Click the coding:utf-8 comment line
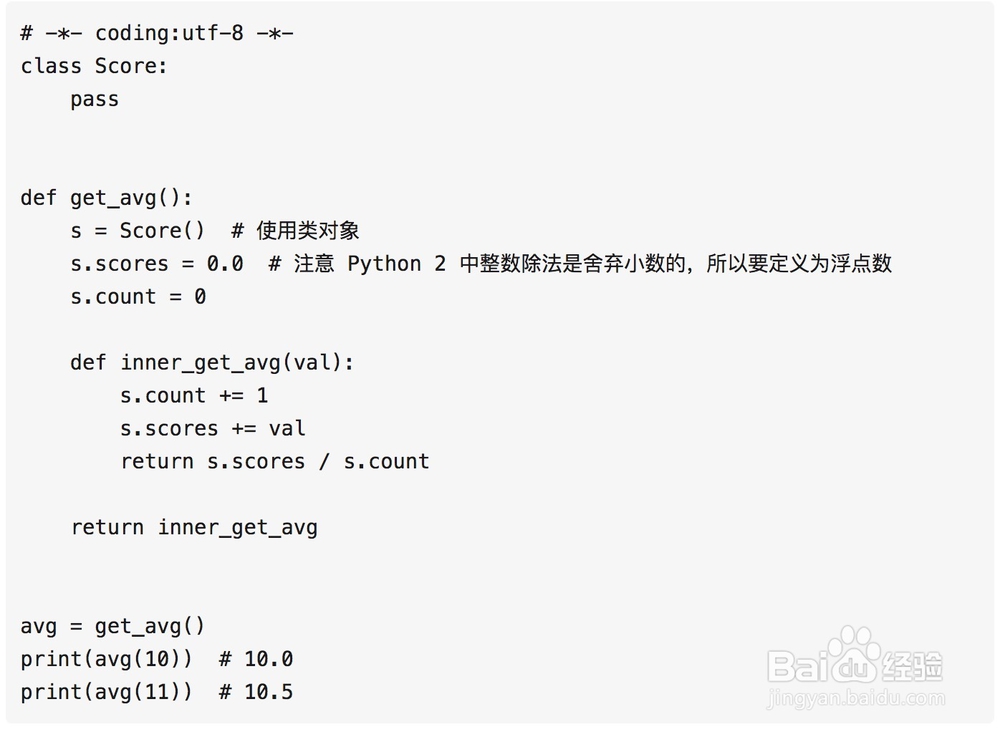1000x732 pixels. (x=157, y=33)
